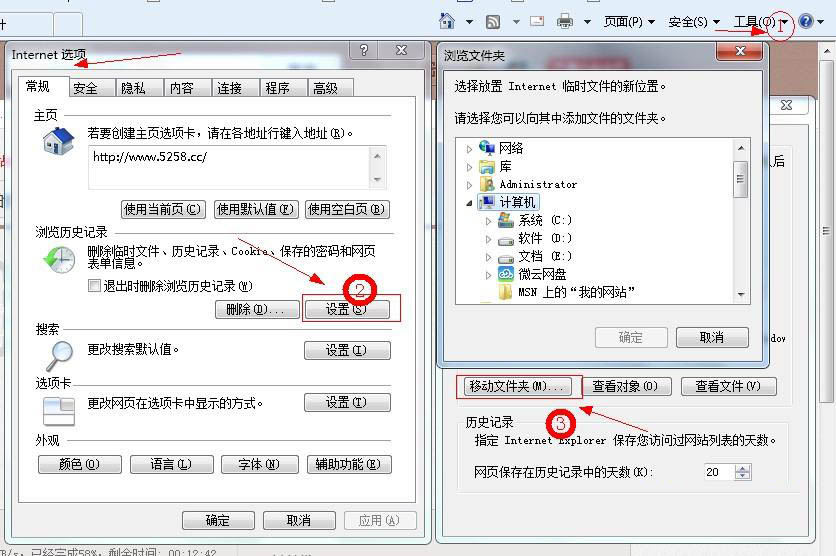Expand the 网络 tree node
The image size is (836, 556).
(x=469, y=149)
